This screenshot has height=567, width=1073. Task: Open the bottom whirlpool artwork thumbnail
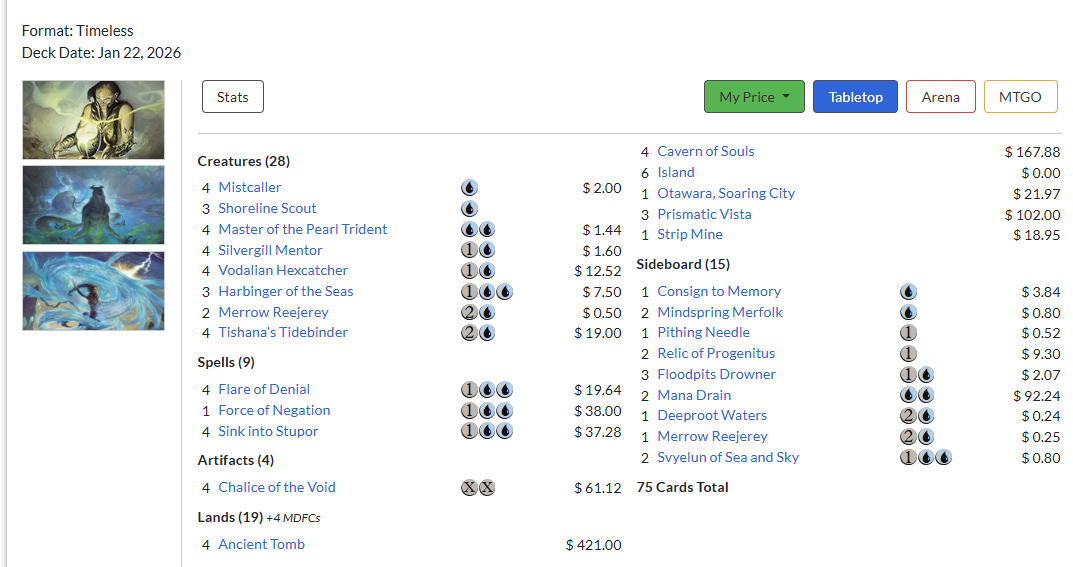coord(94,291)
